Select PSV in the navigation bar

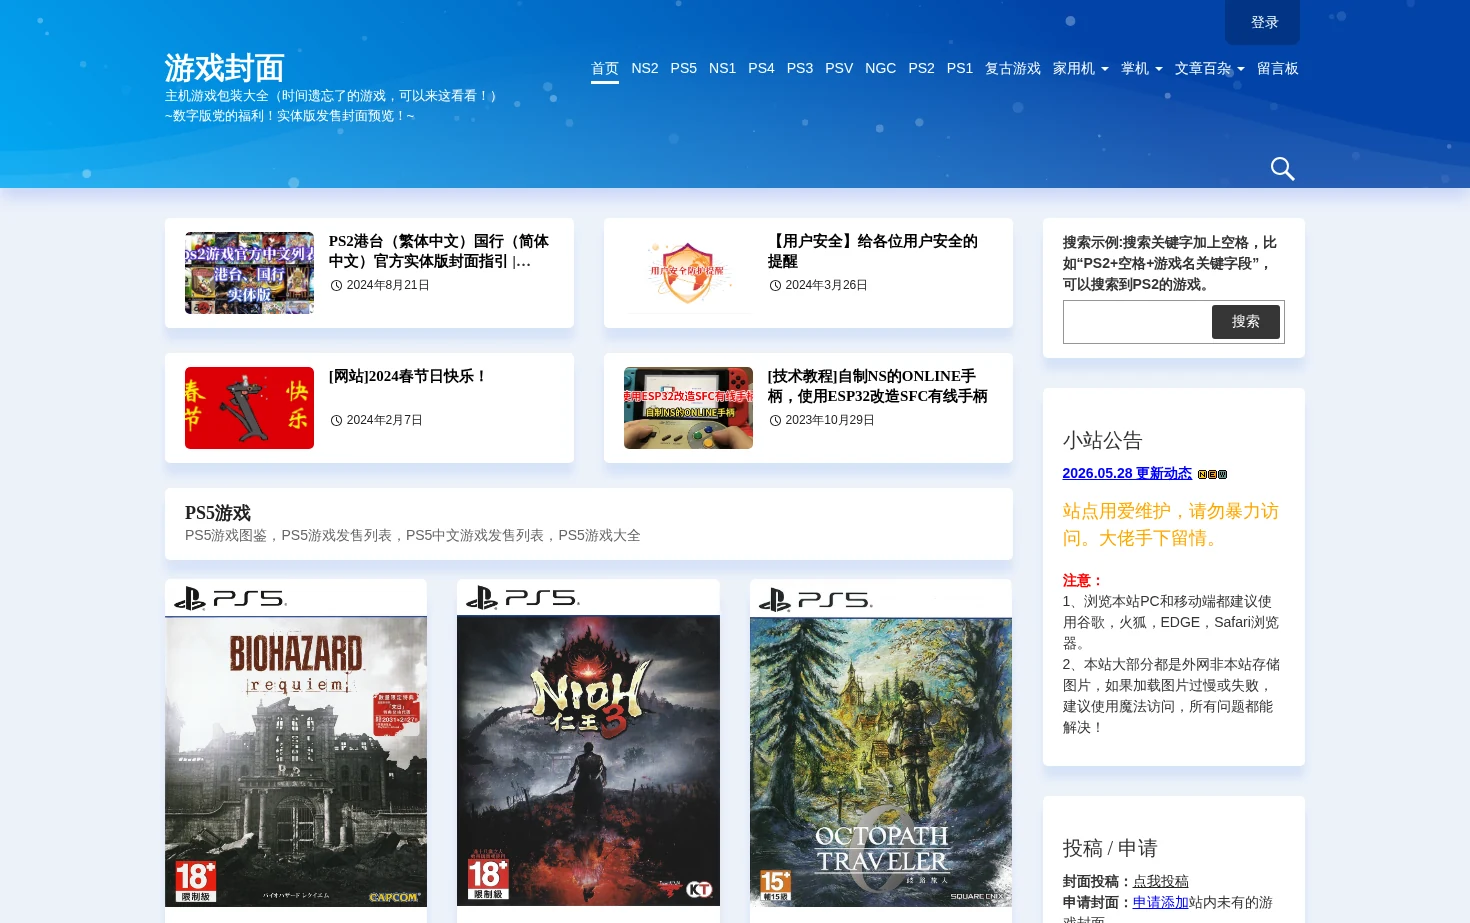click(839, 68)
